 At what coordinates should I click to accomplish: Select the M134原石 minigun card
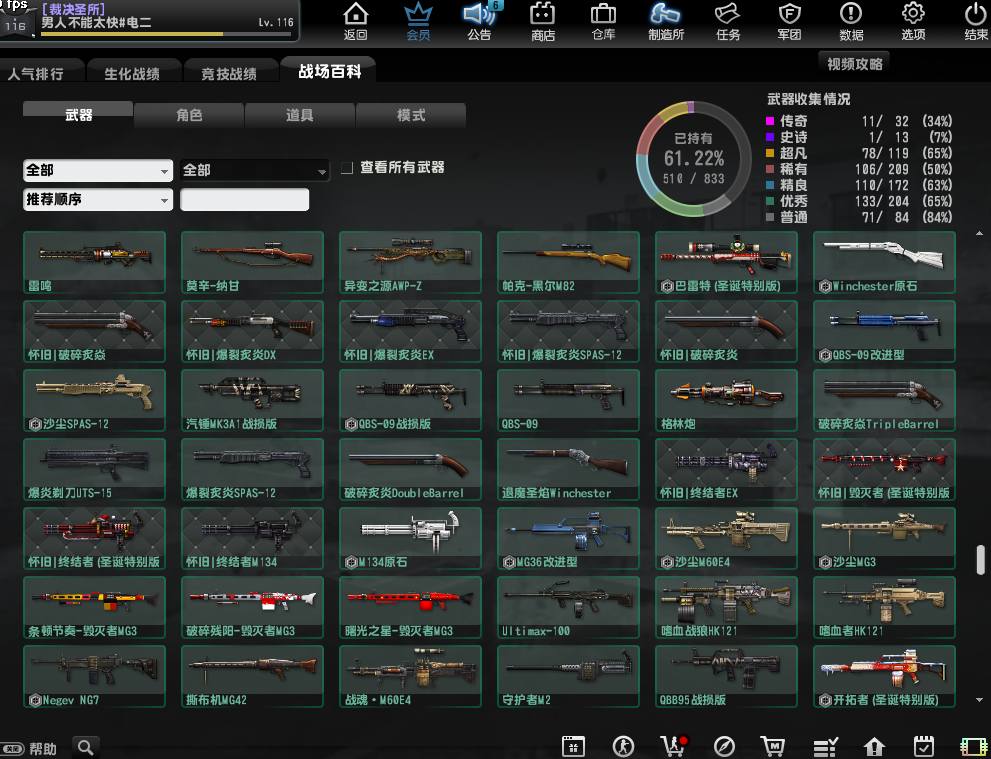point(410,538)
